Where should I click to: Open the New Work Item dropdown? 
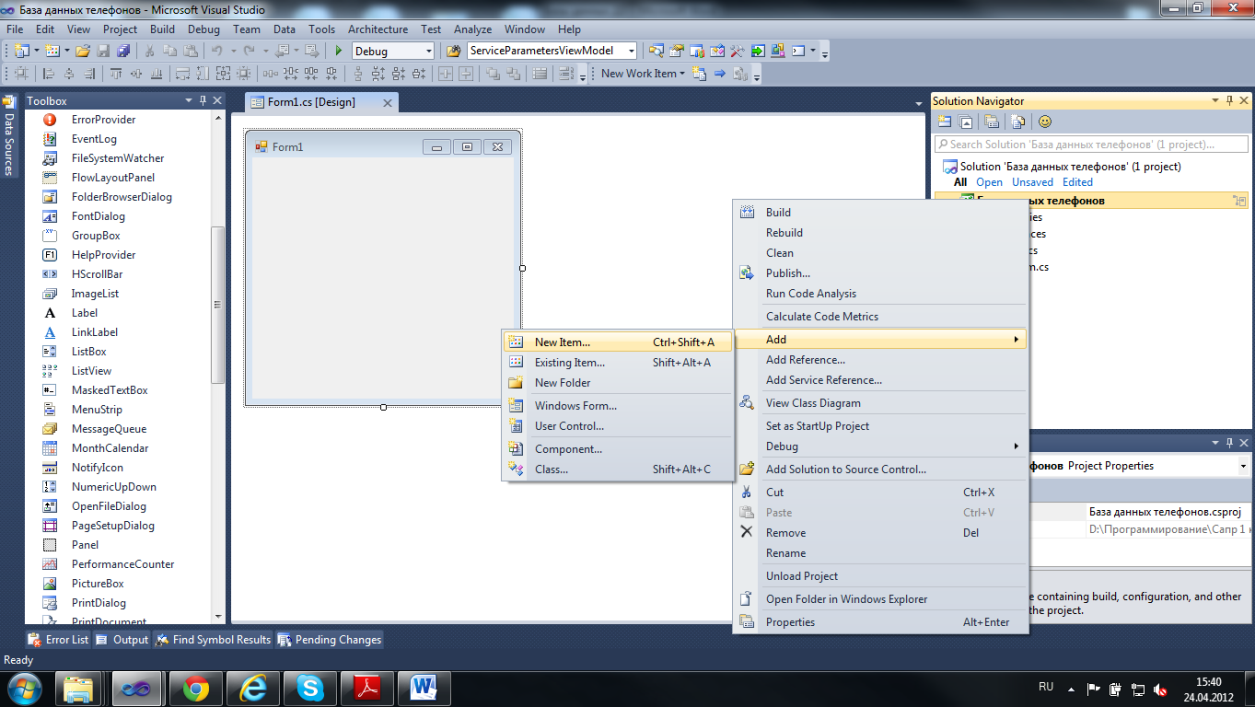click(x=643, y=73)
